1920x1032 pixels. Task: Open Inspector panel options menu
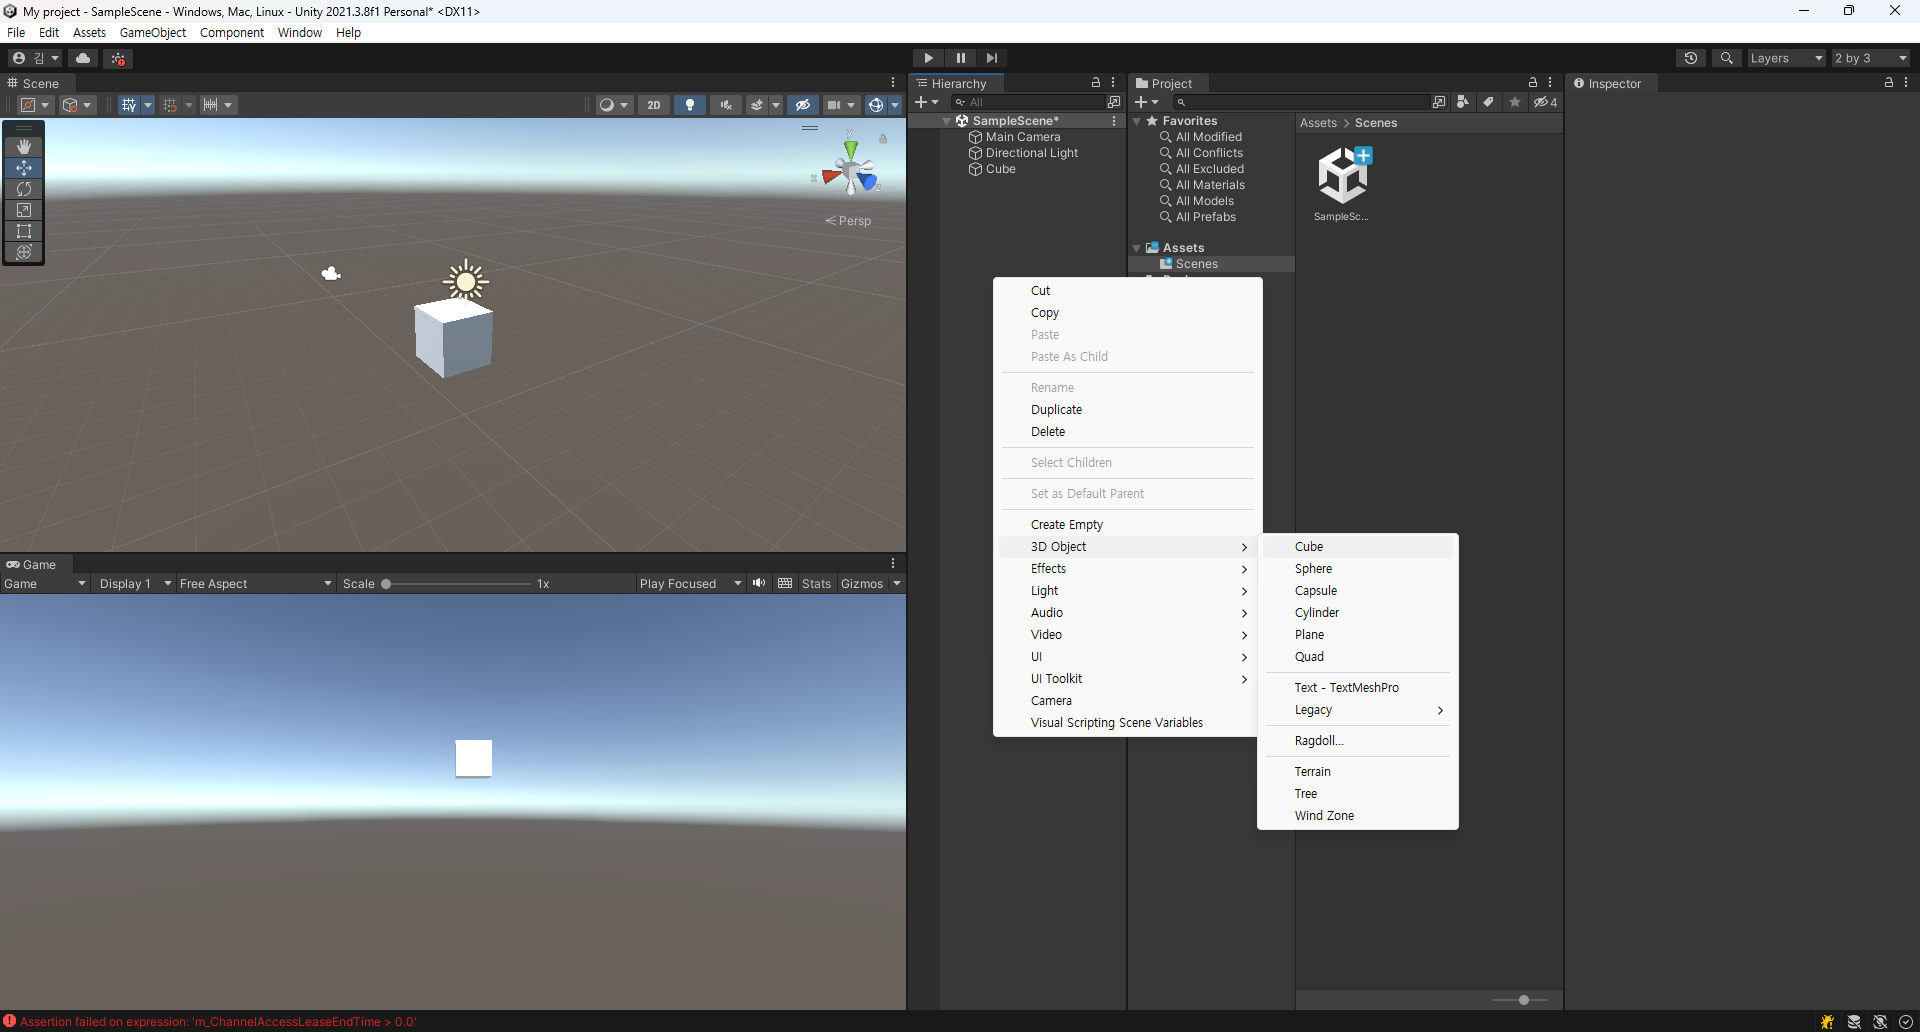tap(1906, 83)
